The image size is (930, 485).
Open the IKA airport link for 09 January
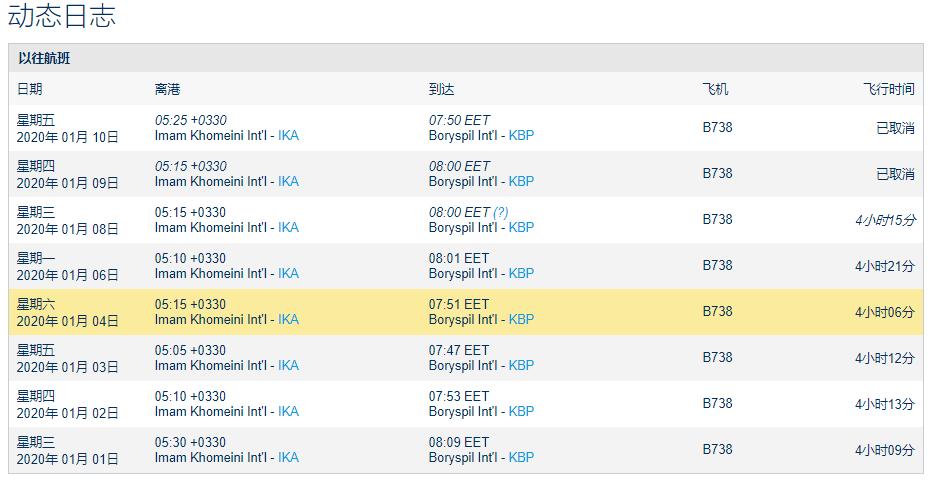click(288, 181)
